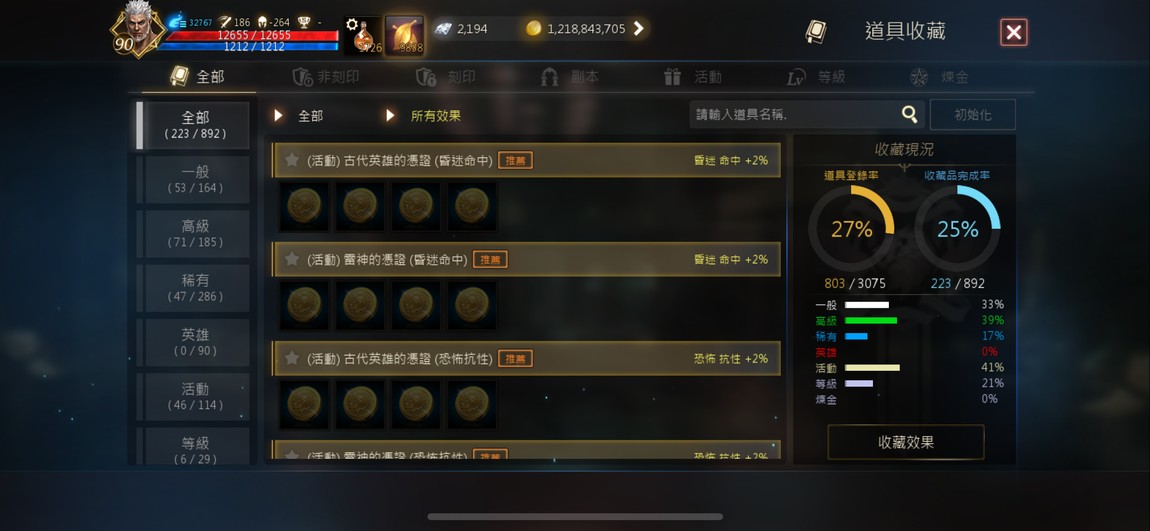The height and width of the screenshot is (531, 1150).
Task: Click the 收藏效果 button
Action: click(x=906, y=442)
